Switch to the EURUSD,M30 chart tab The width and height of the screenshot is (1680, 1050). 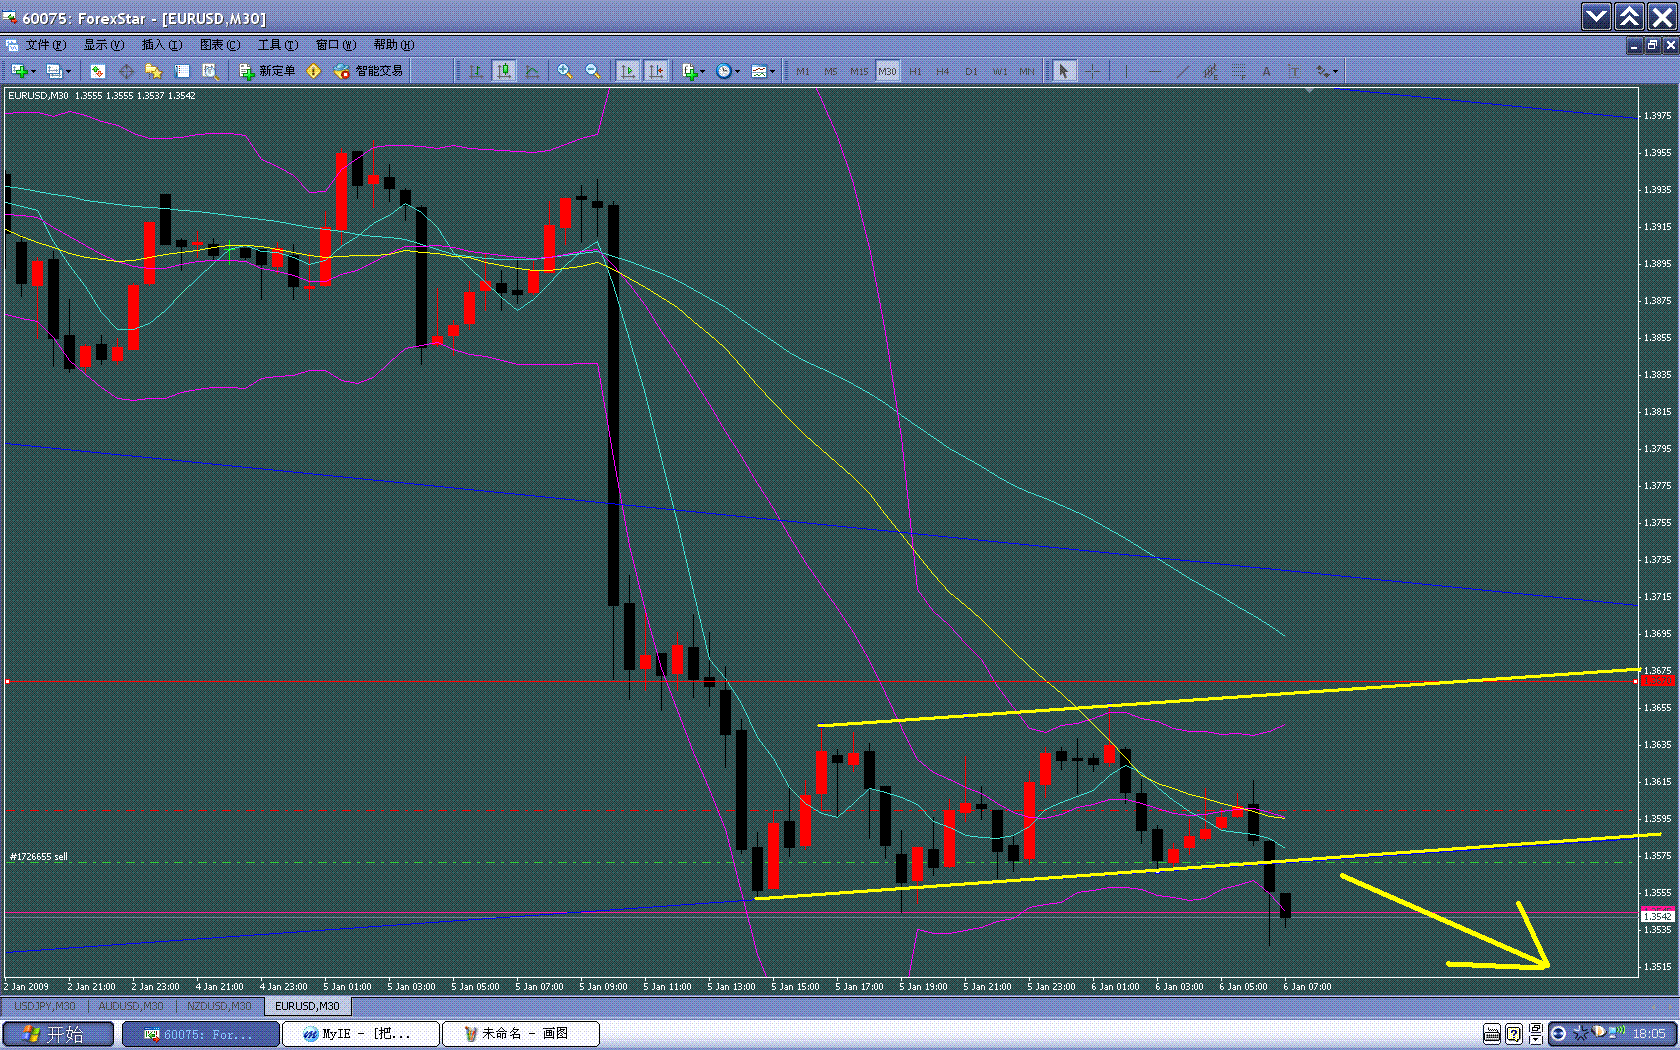tap(307, 1006)
